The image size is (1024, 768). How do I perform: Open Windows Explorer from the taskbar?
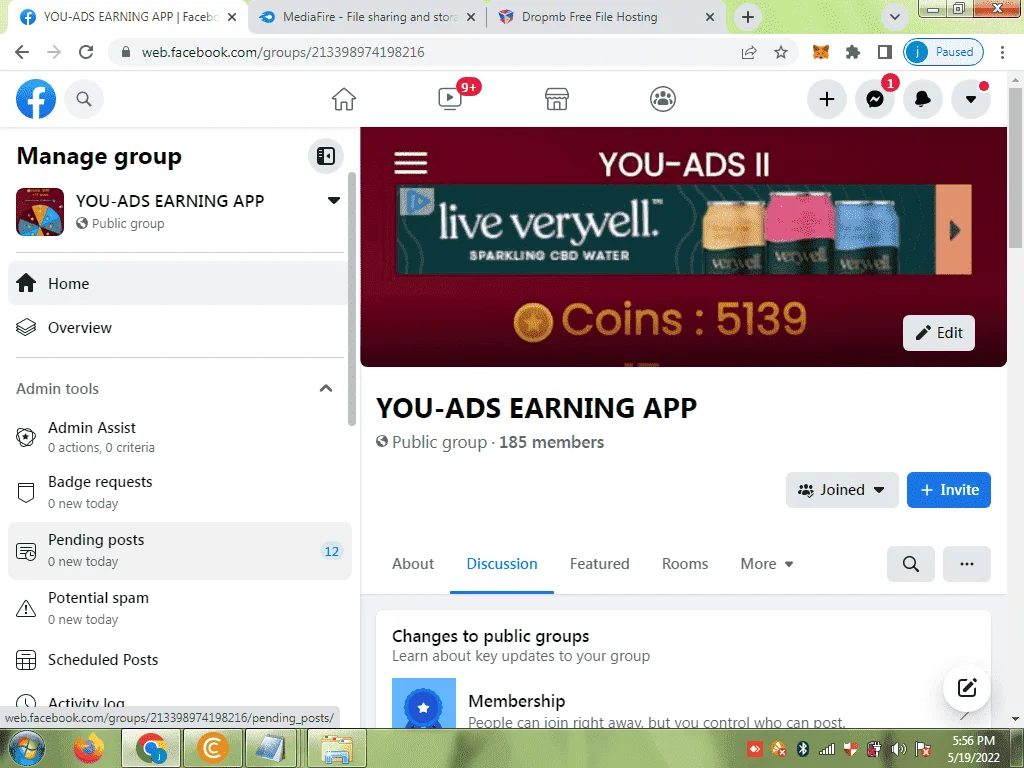(336, 748)
